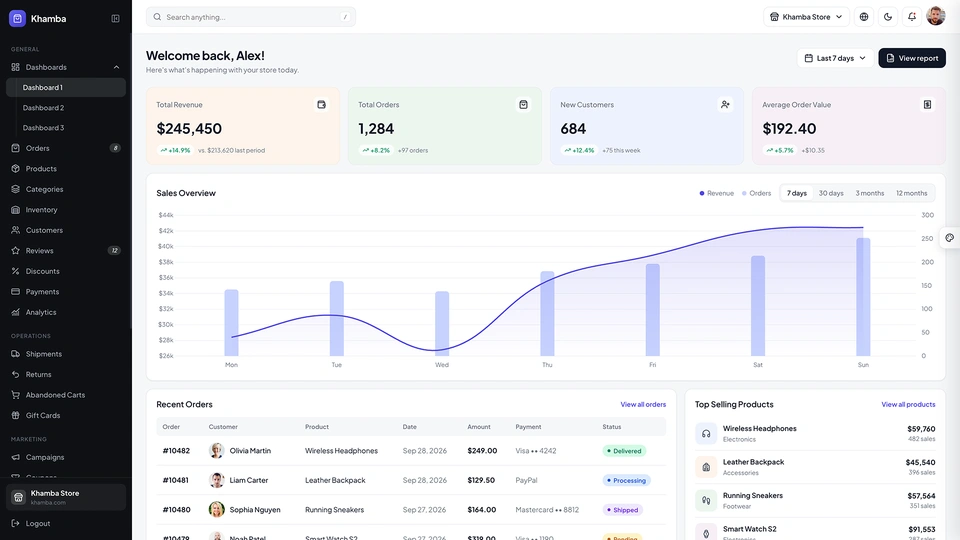Open the theme customizer palette icon
This screenshot has width=960, height=540.
(950, 238)
